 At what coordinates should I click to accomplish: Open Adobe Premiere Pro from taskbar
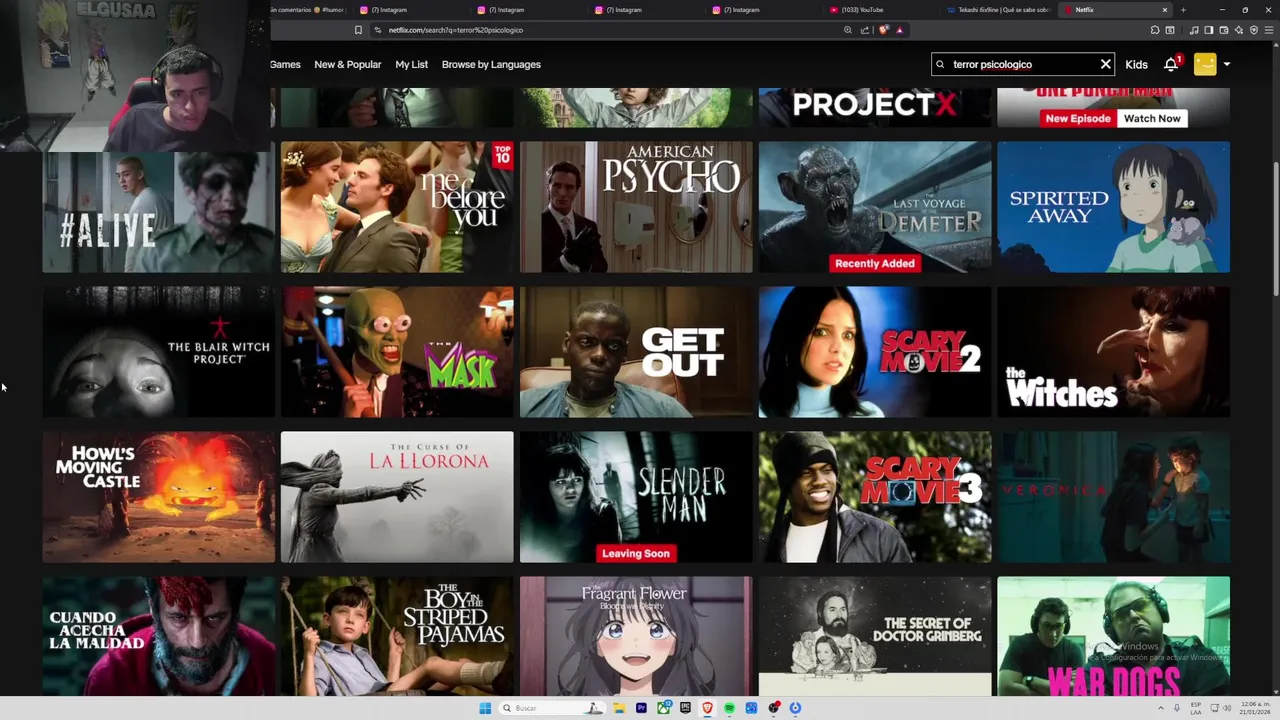point(641,708)
